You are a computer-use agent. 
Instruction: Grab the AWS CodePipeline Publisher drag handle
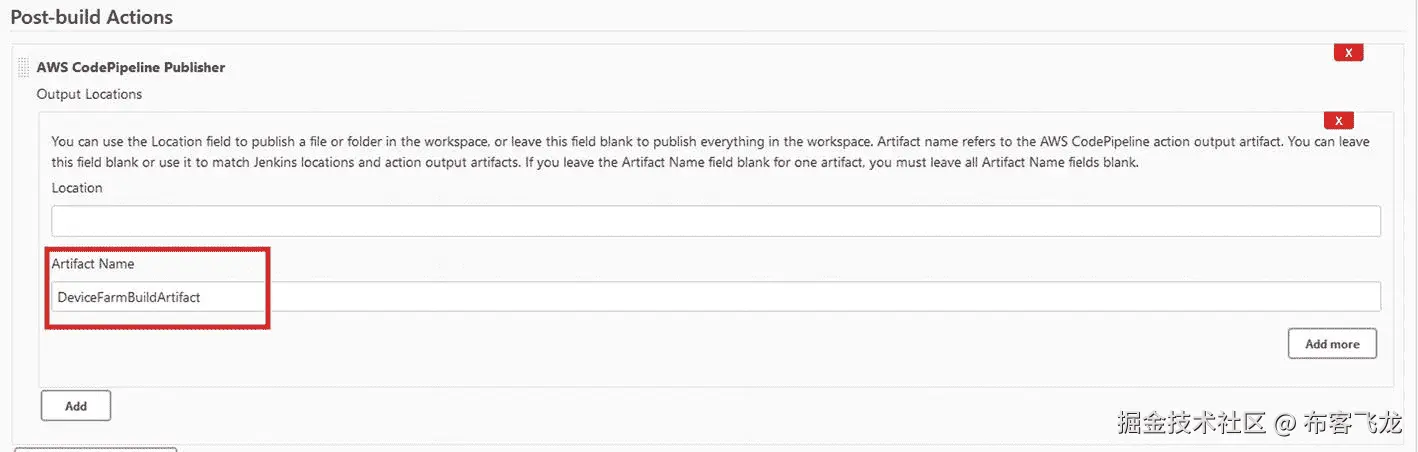click(24, 68)
